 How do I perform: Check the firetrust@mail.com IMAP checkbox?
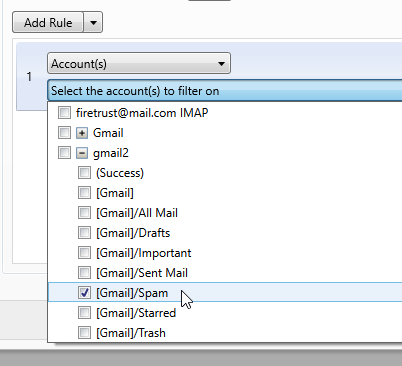(x=64, y=113)
